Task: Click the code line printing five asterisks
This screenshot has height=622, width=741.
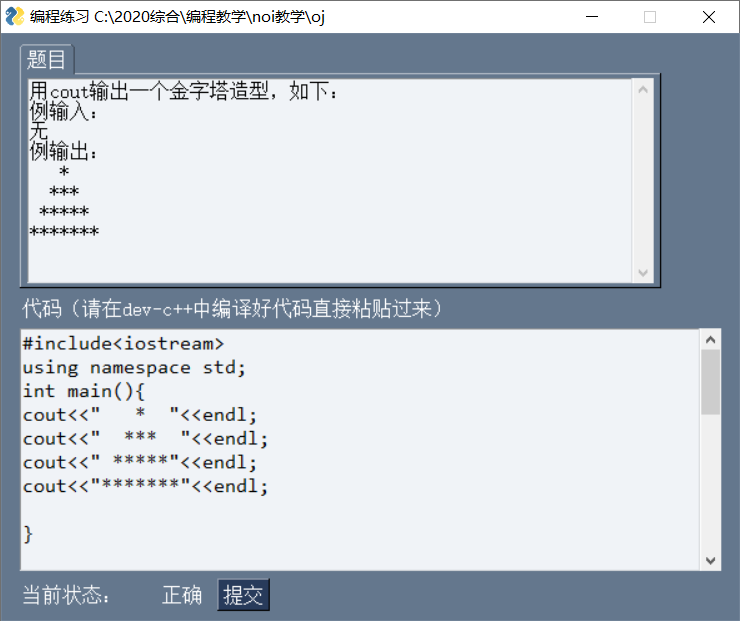Action: click(140, 462)
